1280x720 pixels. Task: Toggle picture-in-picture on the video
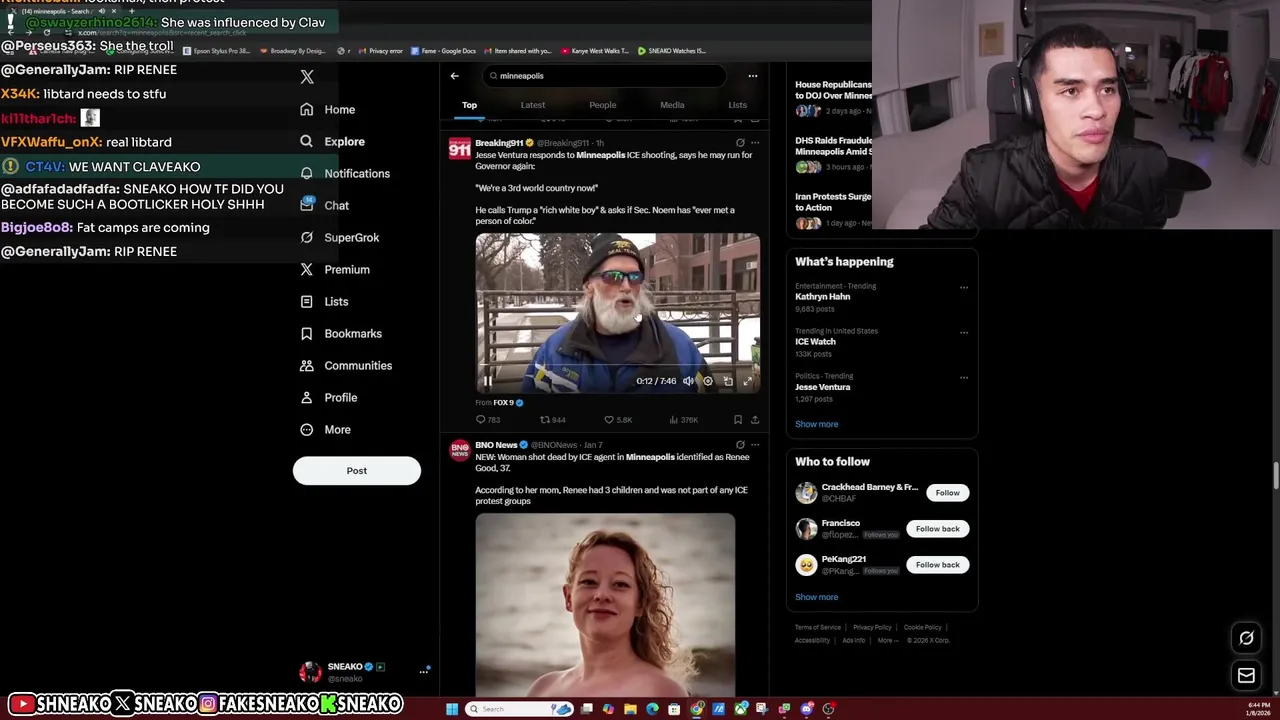coord(728,381)
